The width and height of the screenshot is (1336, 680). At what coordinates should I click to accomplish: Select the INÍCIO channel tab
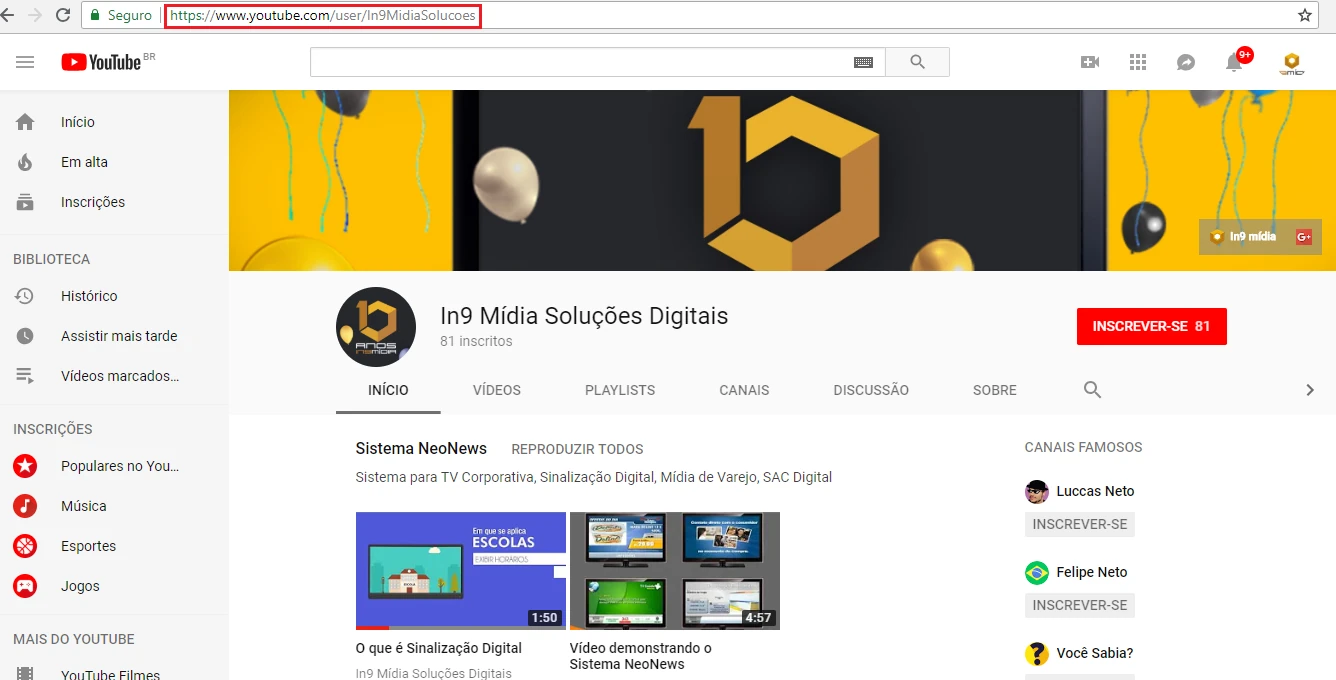click(388, 390)
